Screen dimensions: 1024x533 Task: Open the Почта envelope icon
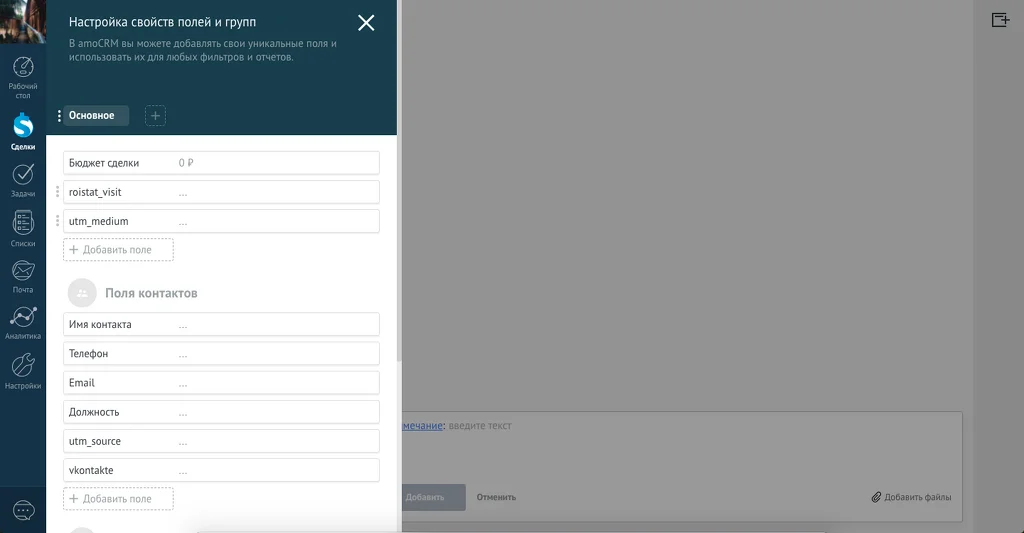pos(23,270)
